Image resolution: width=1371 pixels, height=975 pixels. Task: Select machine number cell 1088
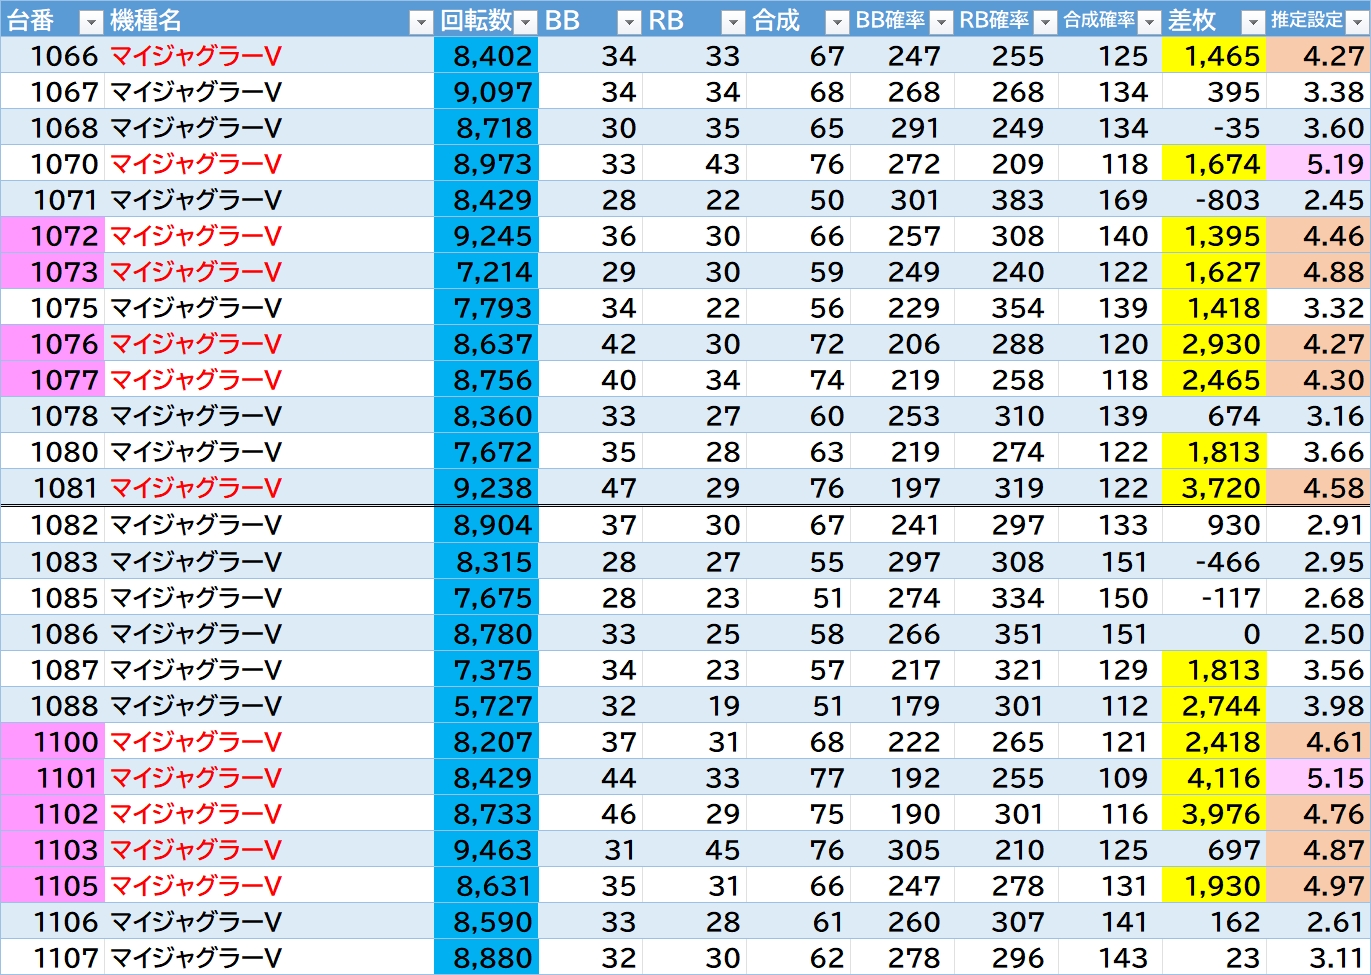(52, 706)
